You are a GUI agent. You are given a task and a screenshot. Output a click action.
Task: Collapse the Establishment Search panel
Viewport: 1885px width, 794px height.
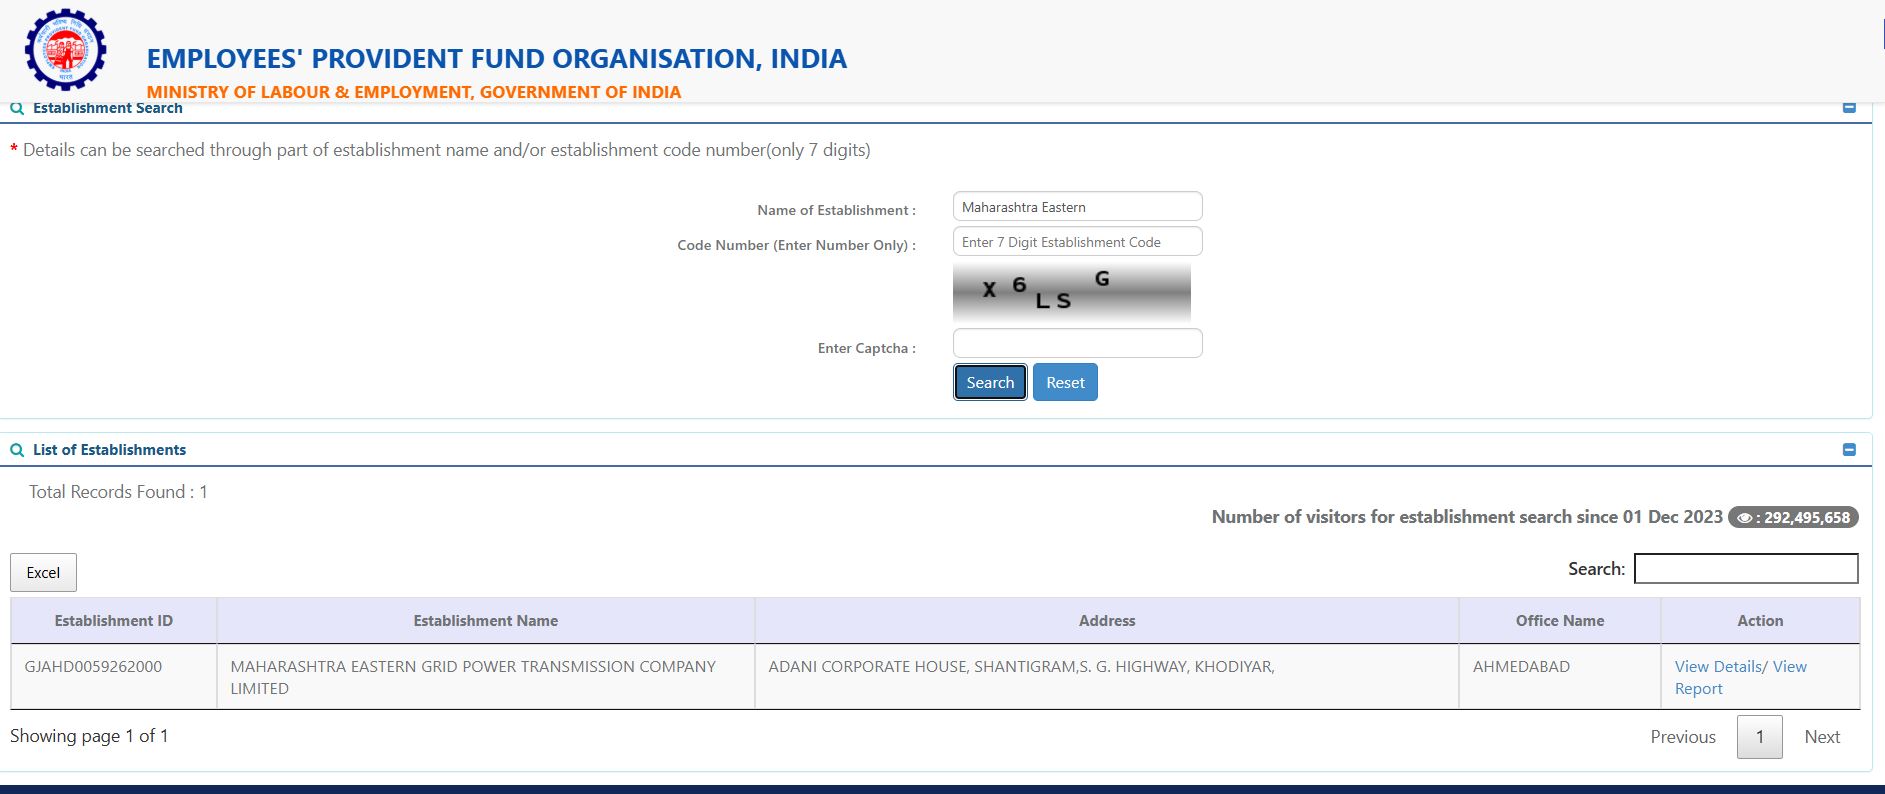1849,108
